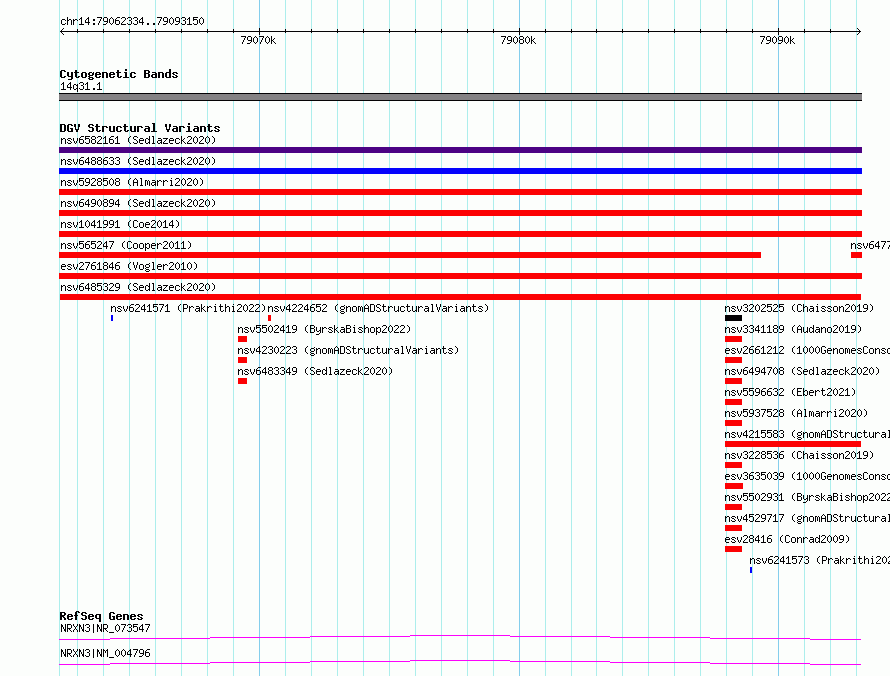Click the red nsv4230223 variant marker
The width and height of the screenshot is (890, 676).
pos(242,360)
